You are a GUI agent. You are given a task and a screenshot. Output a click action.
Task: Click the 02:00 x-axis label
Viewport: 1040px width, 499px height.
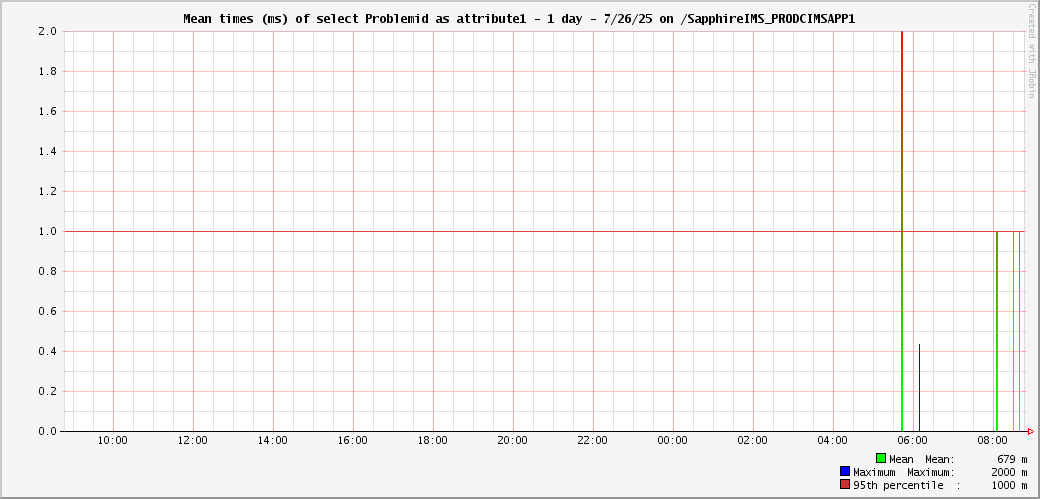(753, 441)
